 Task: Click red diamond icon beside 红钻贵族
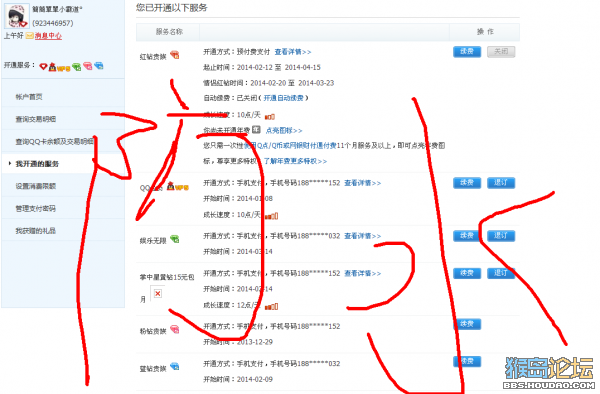tap(175, 55)
